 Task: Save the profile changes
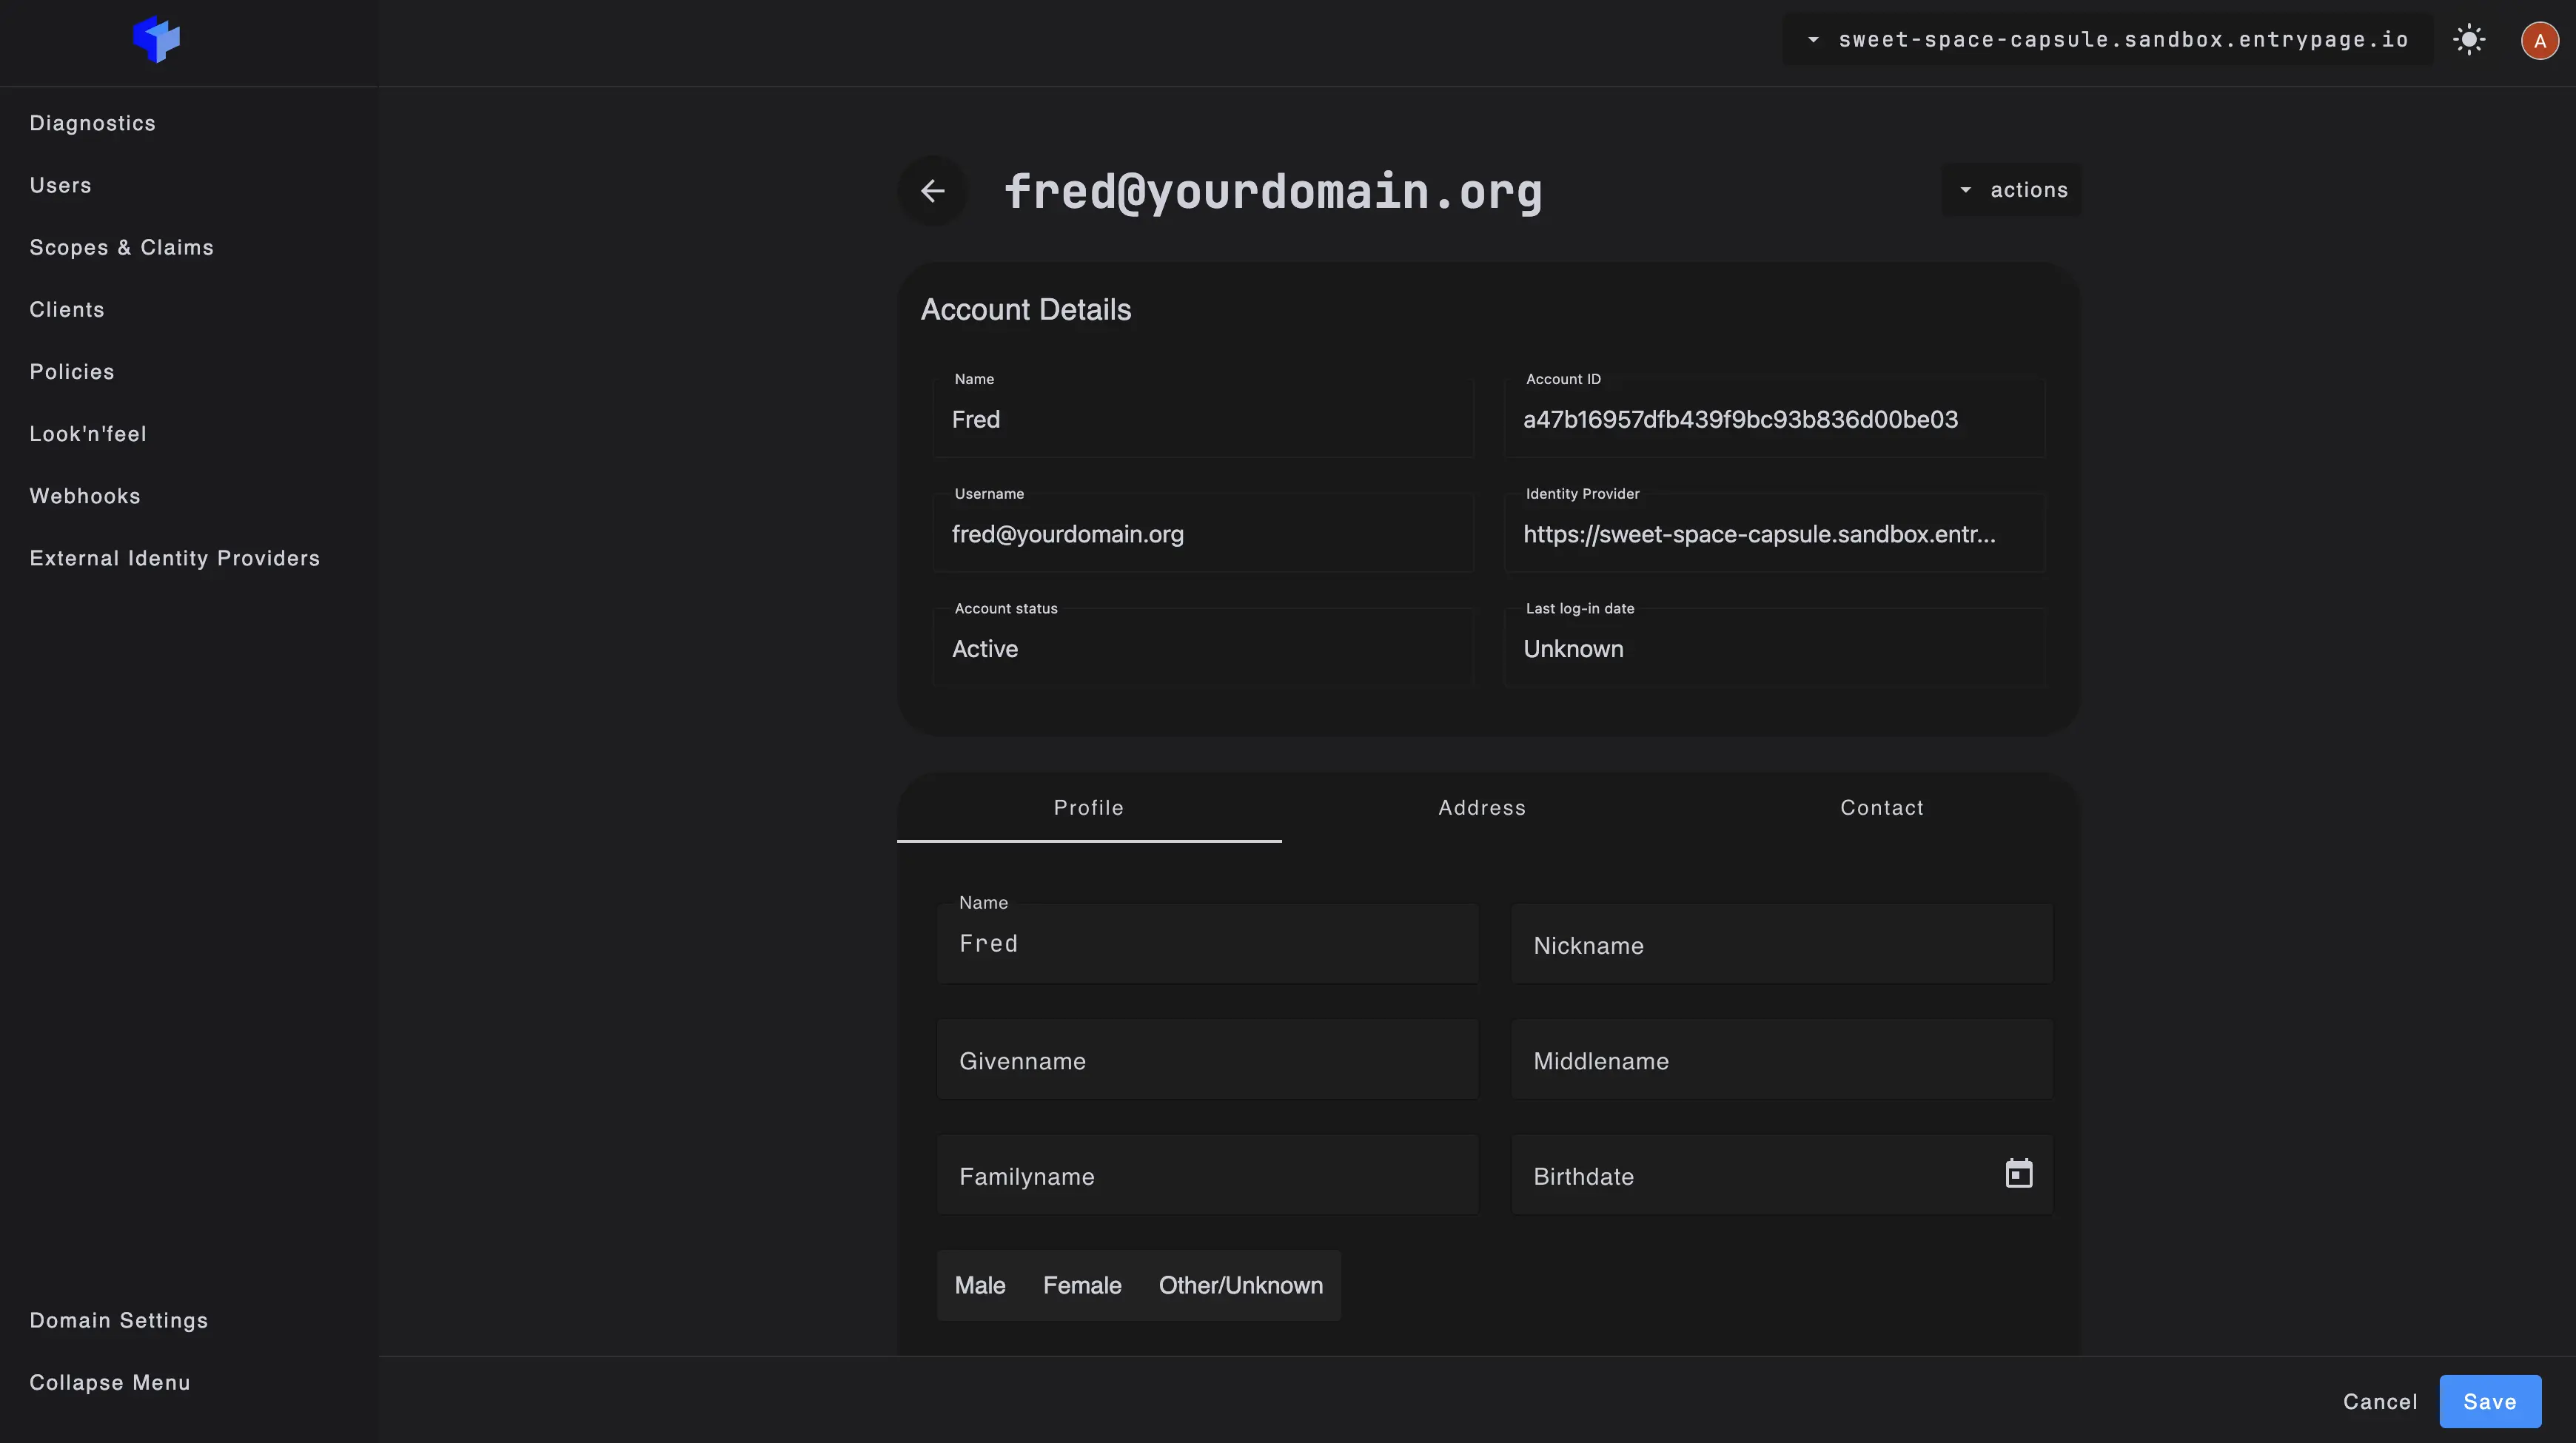click(2490, 1401)
